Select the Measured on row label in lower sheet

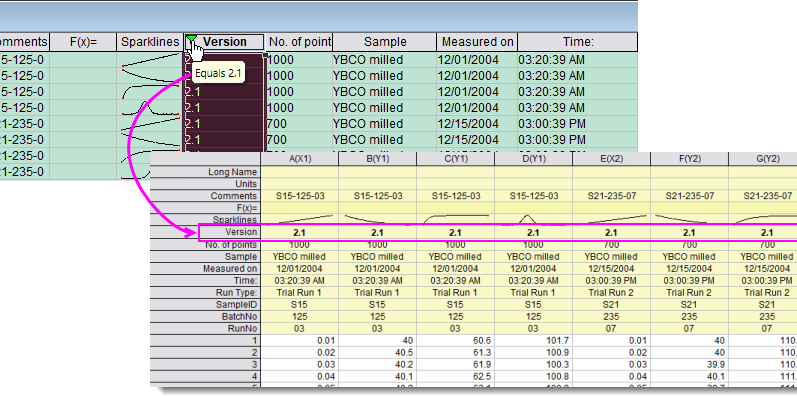(x=205, y=268)
